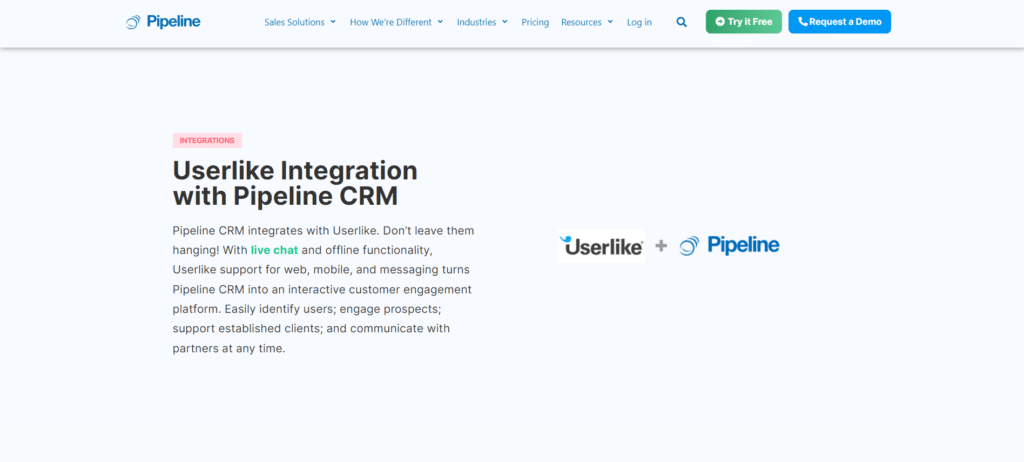Expand the Industries dropdown chevron

click(x=504, y=22)
